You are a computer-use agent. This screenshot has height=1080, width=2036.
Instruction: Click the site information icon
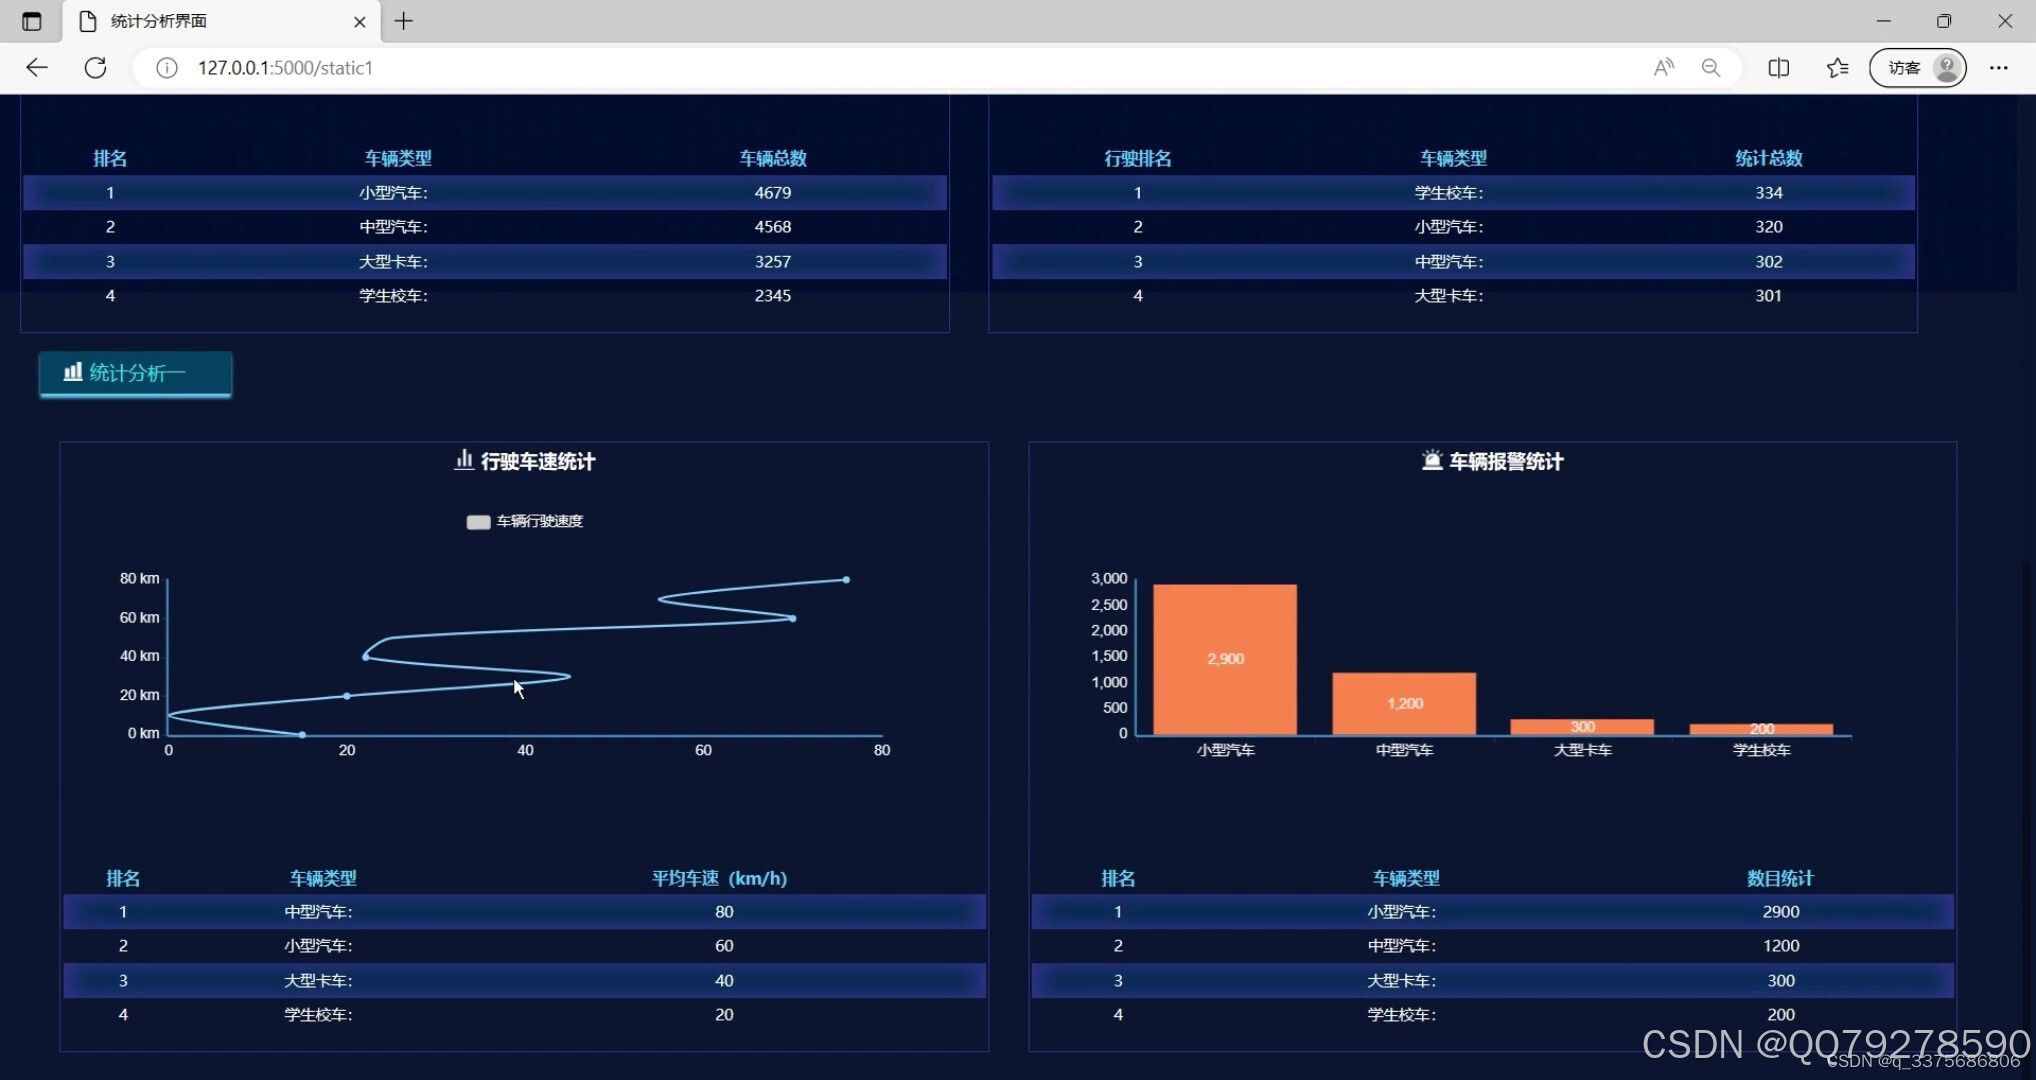167,68
